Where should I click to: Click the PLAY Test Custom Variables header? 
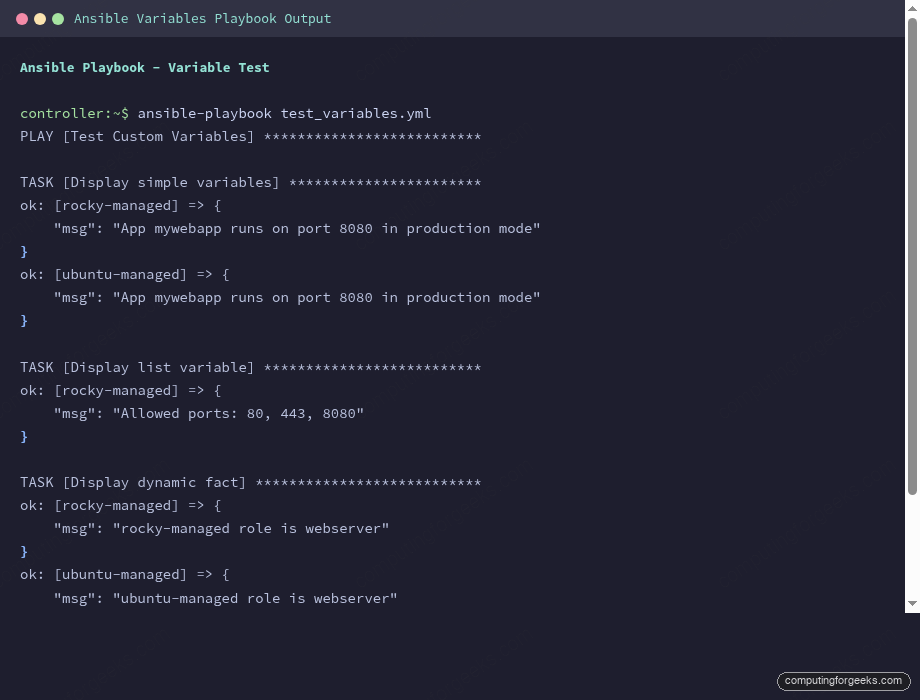point(250,136)
